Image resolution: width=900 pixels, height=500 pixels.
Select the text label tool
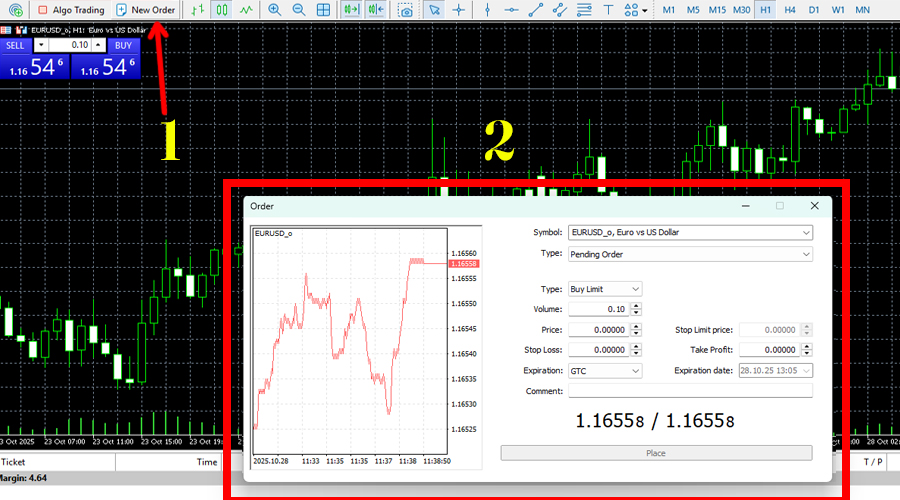(x=608, y=10)
